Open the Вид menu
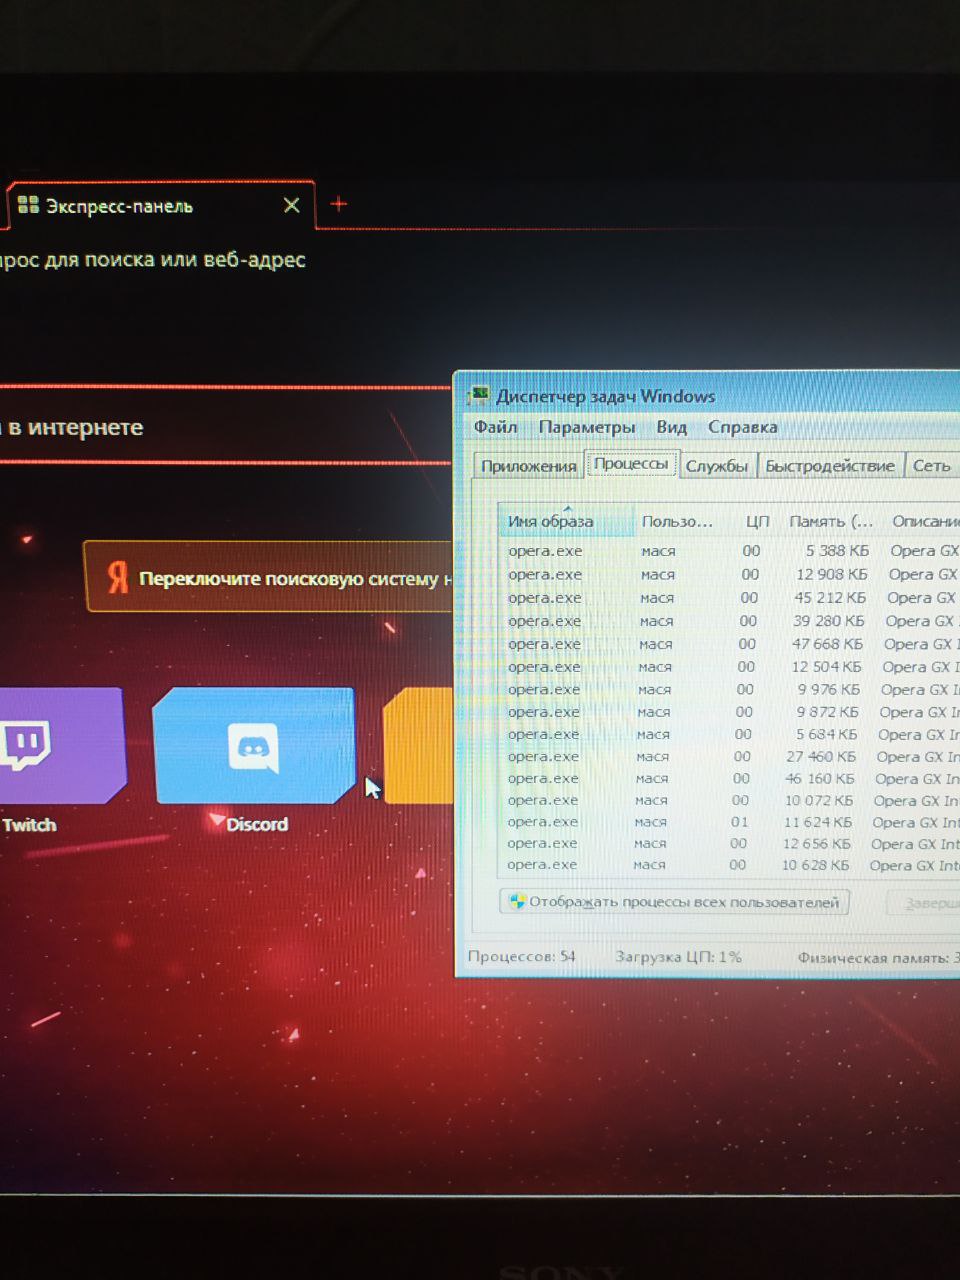 pyautogui.click(x=671, y=427)
